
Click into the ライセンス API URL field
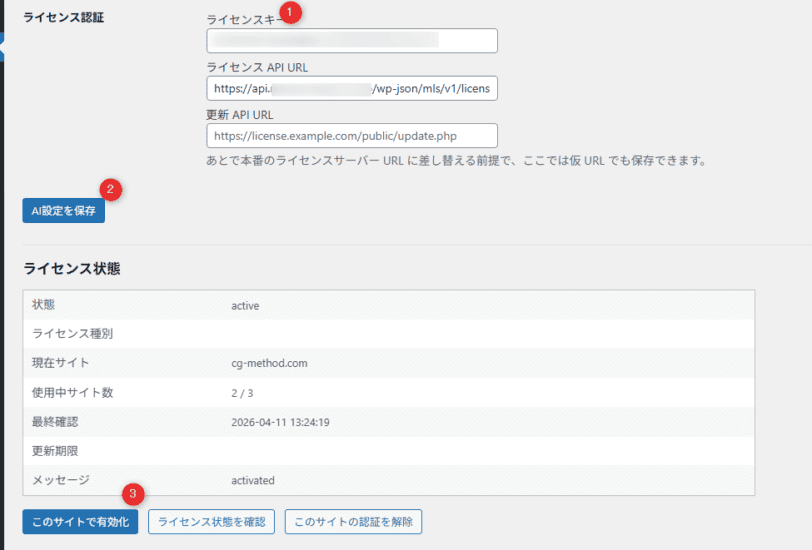(351, 88)
